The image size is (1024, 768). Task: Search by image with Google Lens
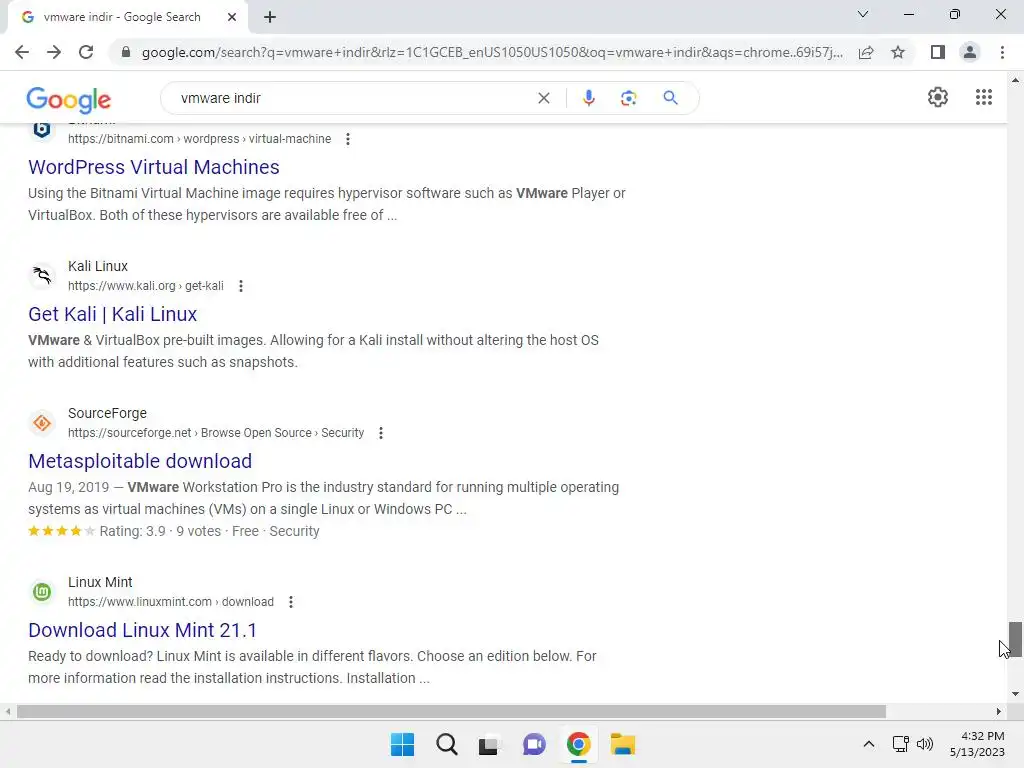tap(628, 98)
